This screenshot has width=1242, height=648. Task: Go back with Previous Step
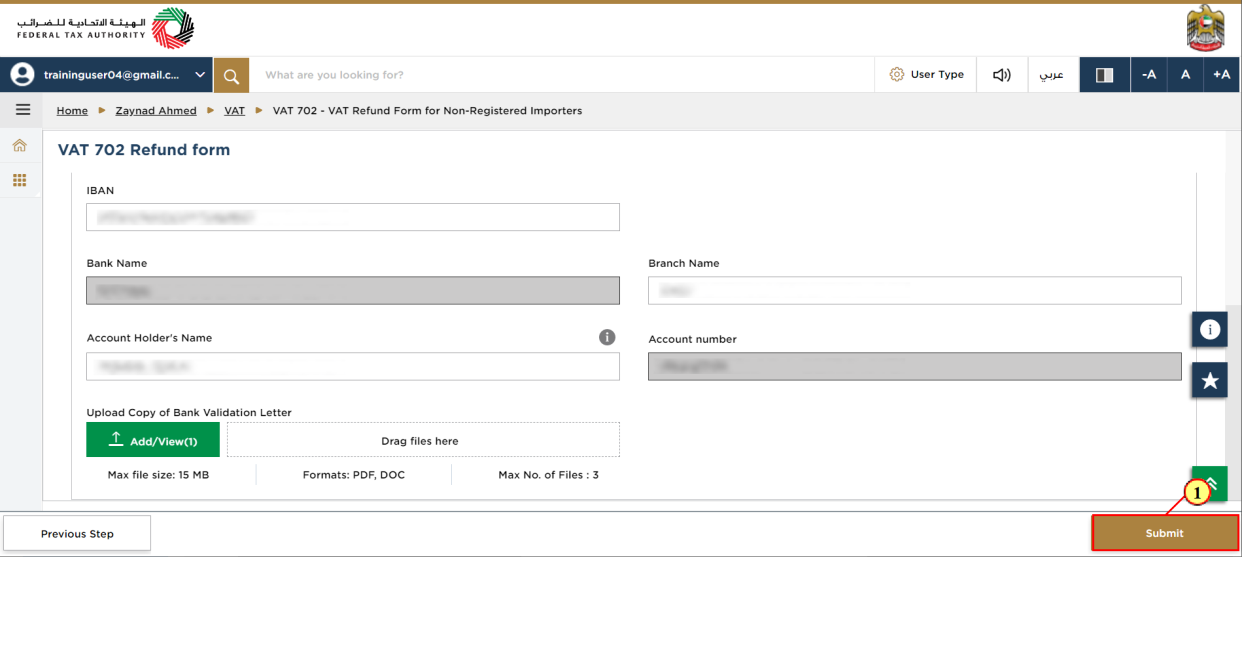[77, 534]
